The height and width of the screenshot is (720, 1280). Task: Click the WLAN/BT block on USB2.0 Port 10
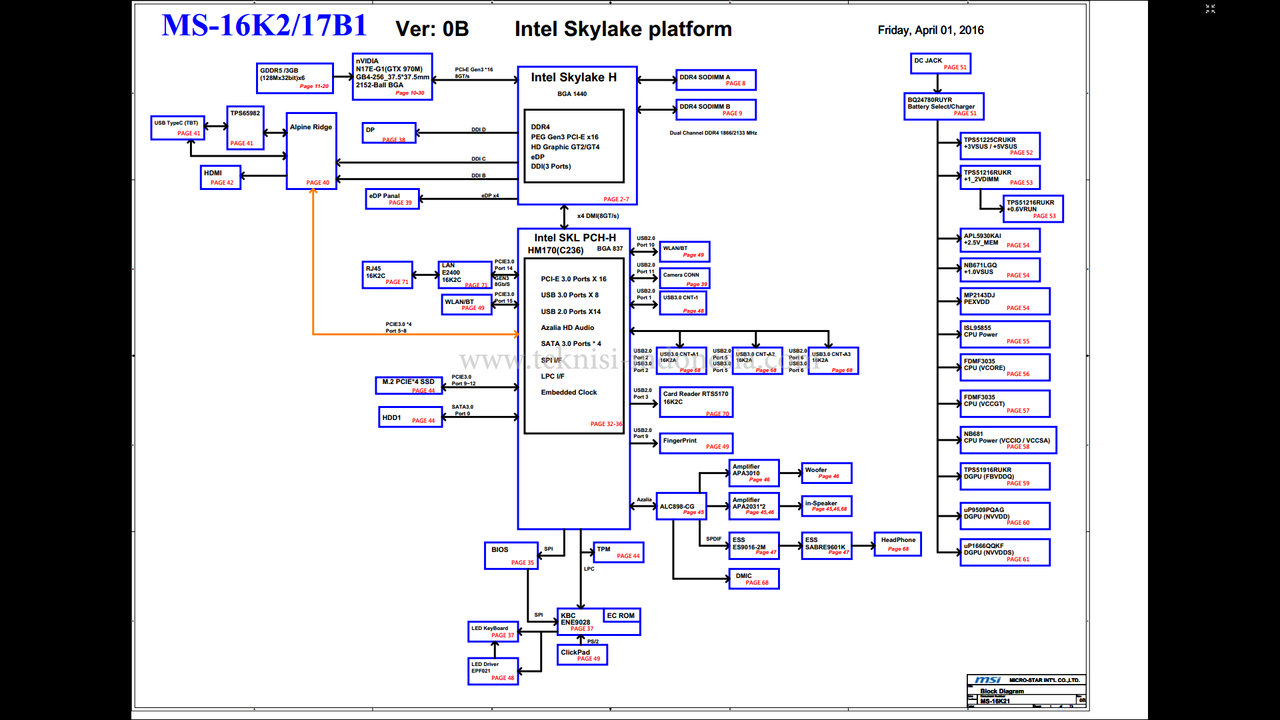tap(685, 251)
